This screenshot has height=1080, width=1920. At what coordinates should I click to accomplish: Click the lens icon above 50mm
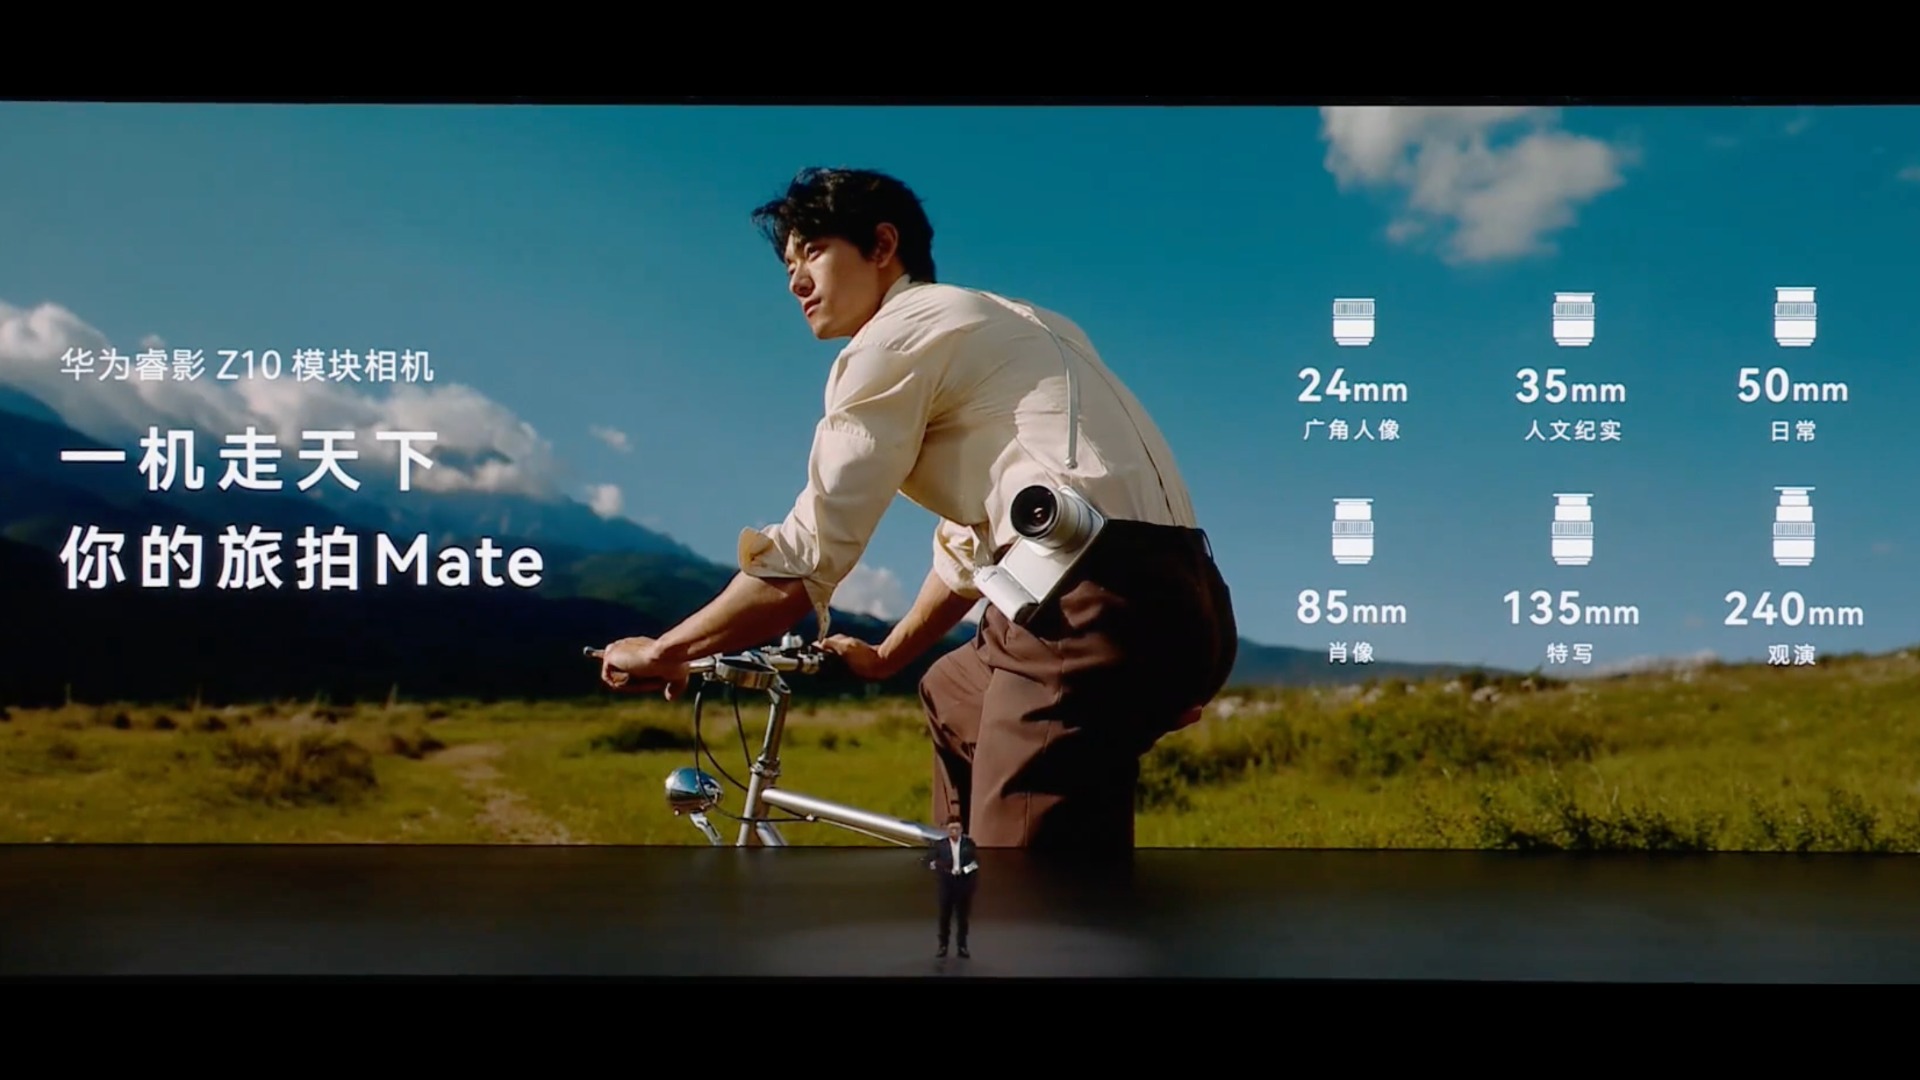click(x=1794, y=316)
